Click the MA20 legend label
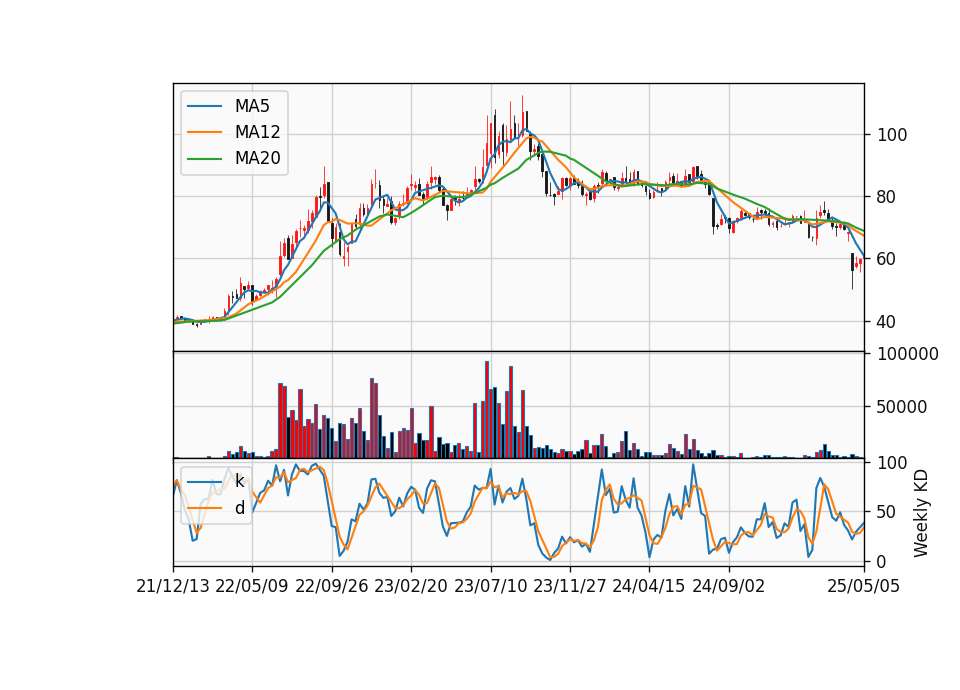The height and width of the screenshot is (690, 960). [257, 158]
